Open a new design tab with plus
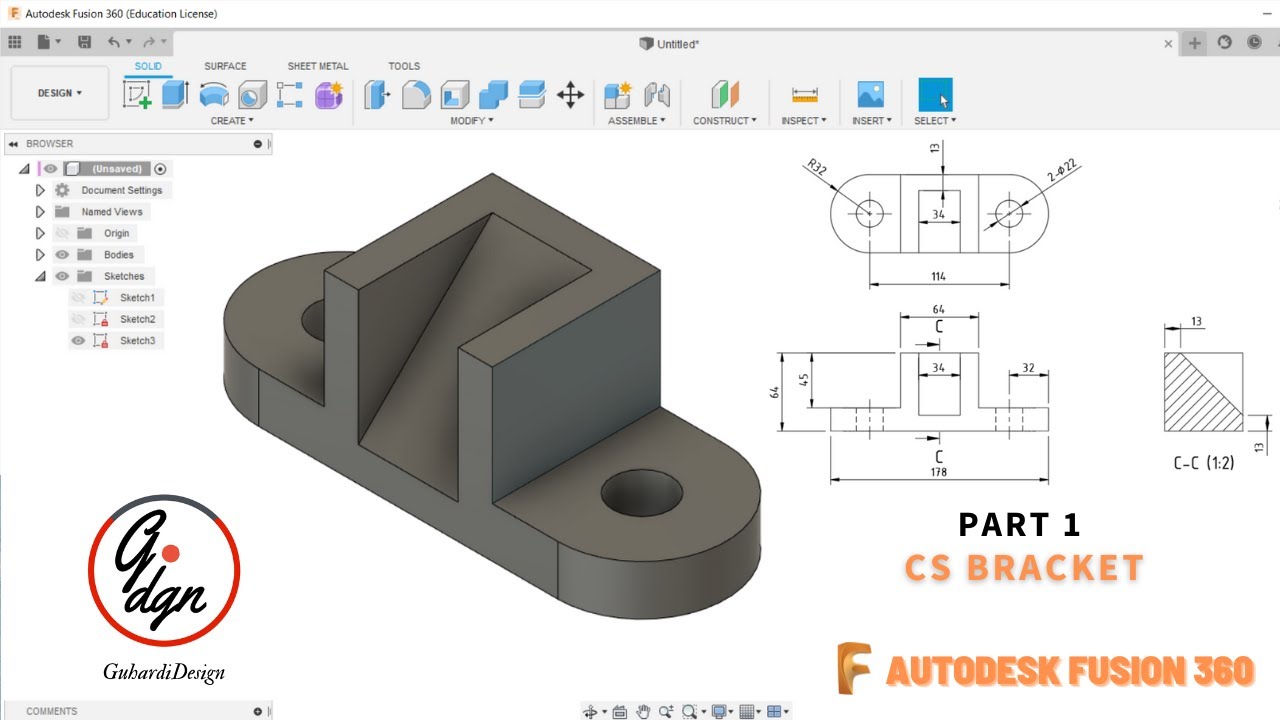The width and height of the screenshot is (1280, 720). [x=1195, y=43]
